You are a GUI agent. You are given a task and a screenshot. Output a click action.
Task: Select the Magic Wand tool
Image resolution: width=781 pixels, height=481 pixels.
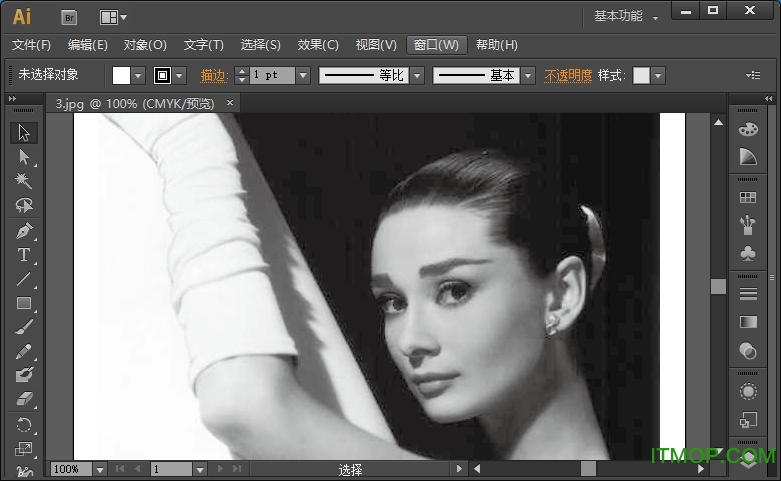click(25, 181)
